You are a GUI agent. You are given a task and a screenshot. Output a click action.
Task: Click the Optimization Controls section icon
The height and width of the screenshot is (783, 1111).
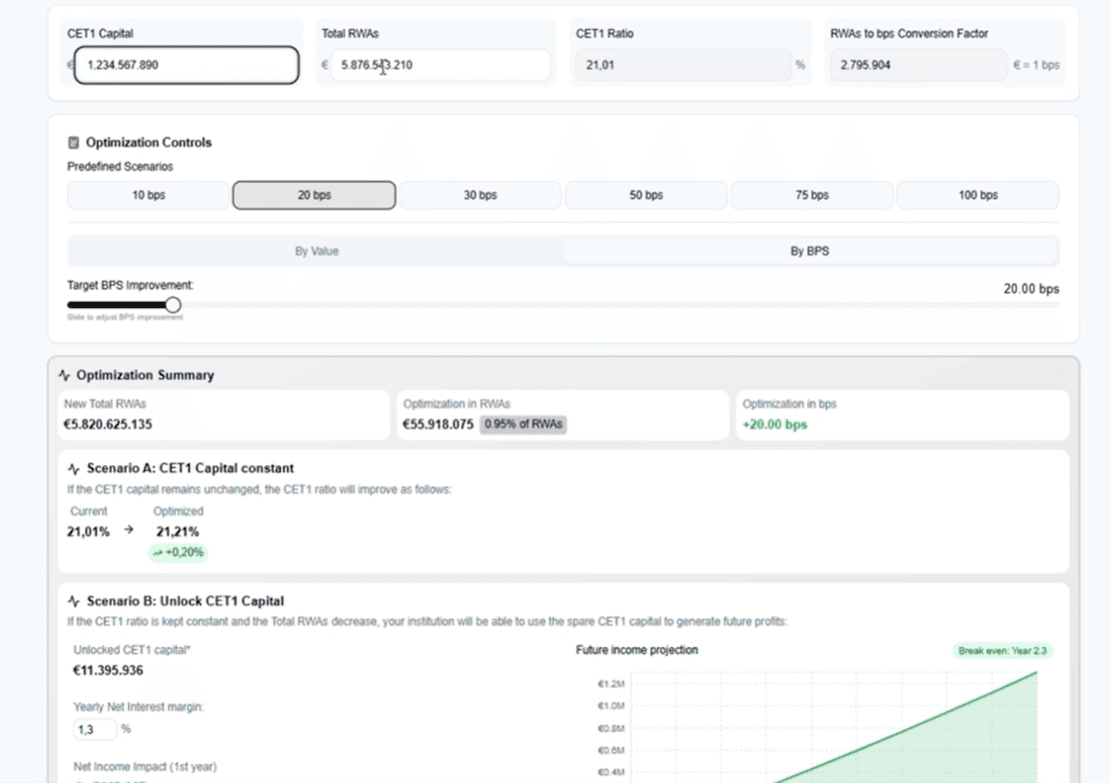coord(73,143)
